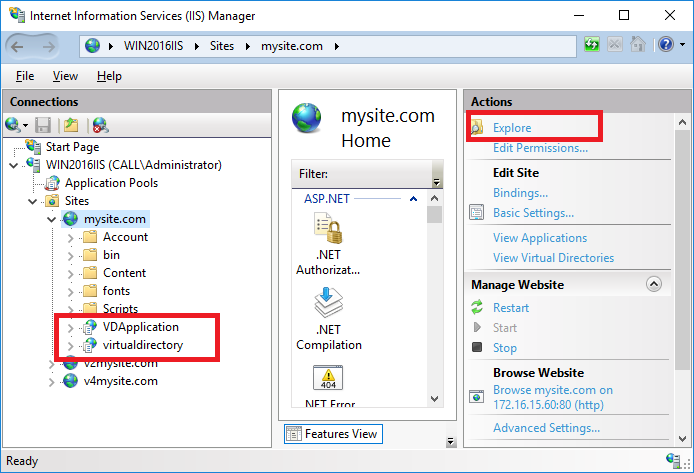Select Application Pools tree item
694x473 pixels.
pyautogui.click(x=111, y=183)
